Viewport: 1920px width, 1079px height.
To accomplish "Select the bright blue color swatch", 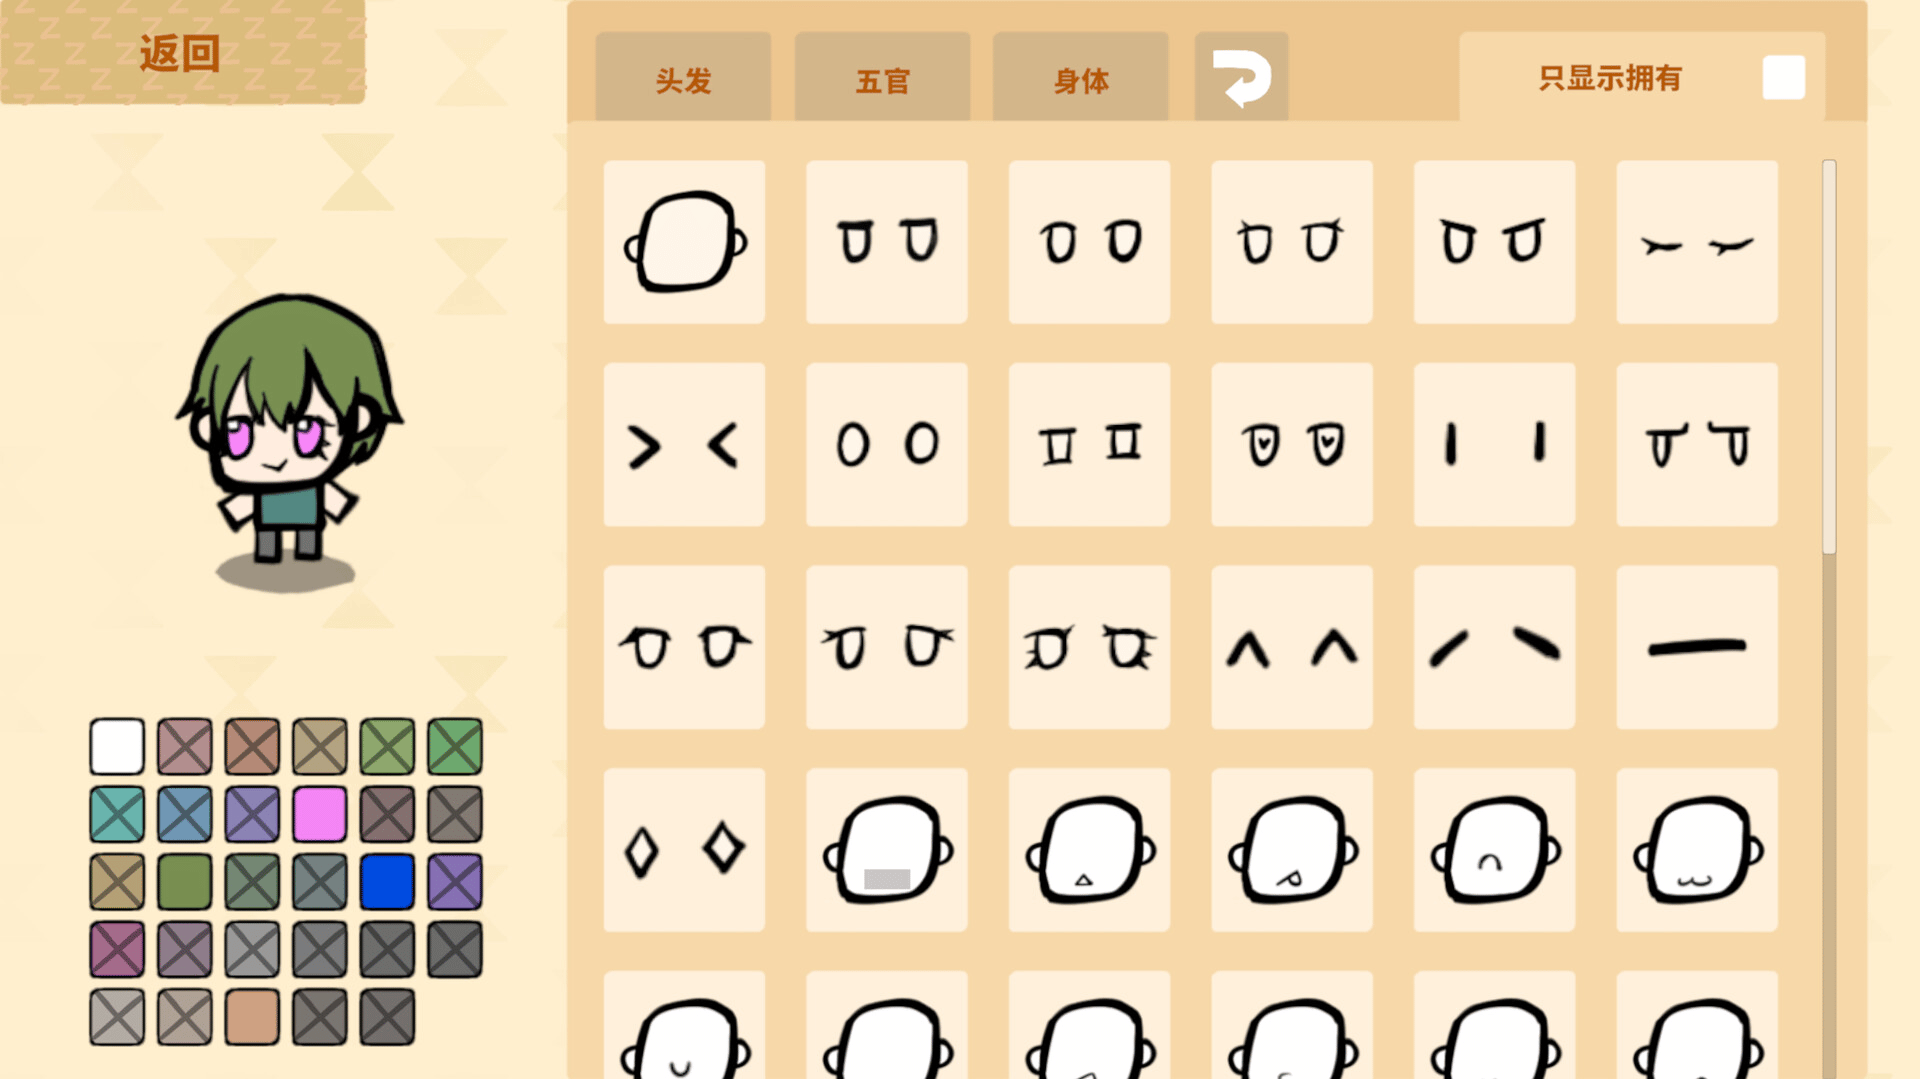I will (387, 881).
